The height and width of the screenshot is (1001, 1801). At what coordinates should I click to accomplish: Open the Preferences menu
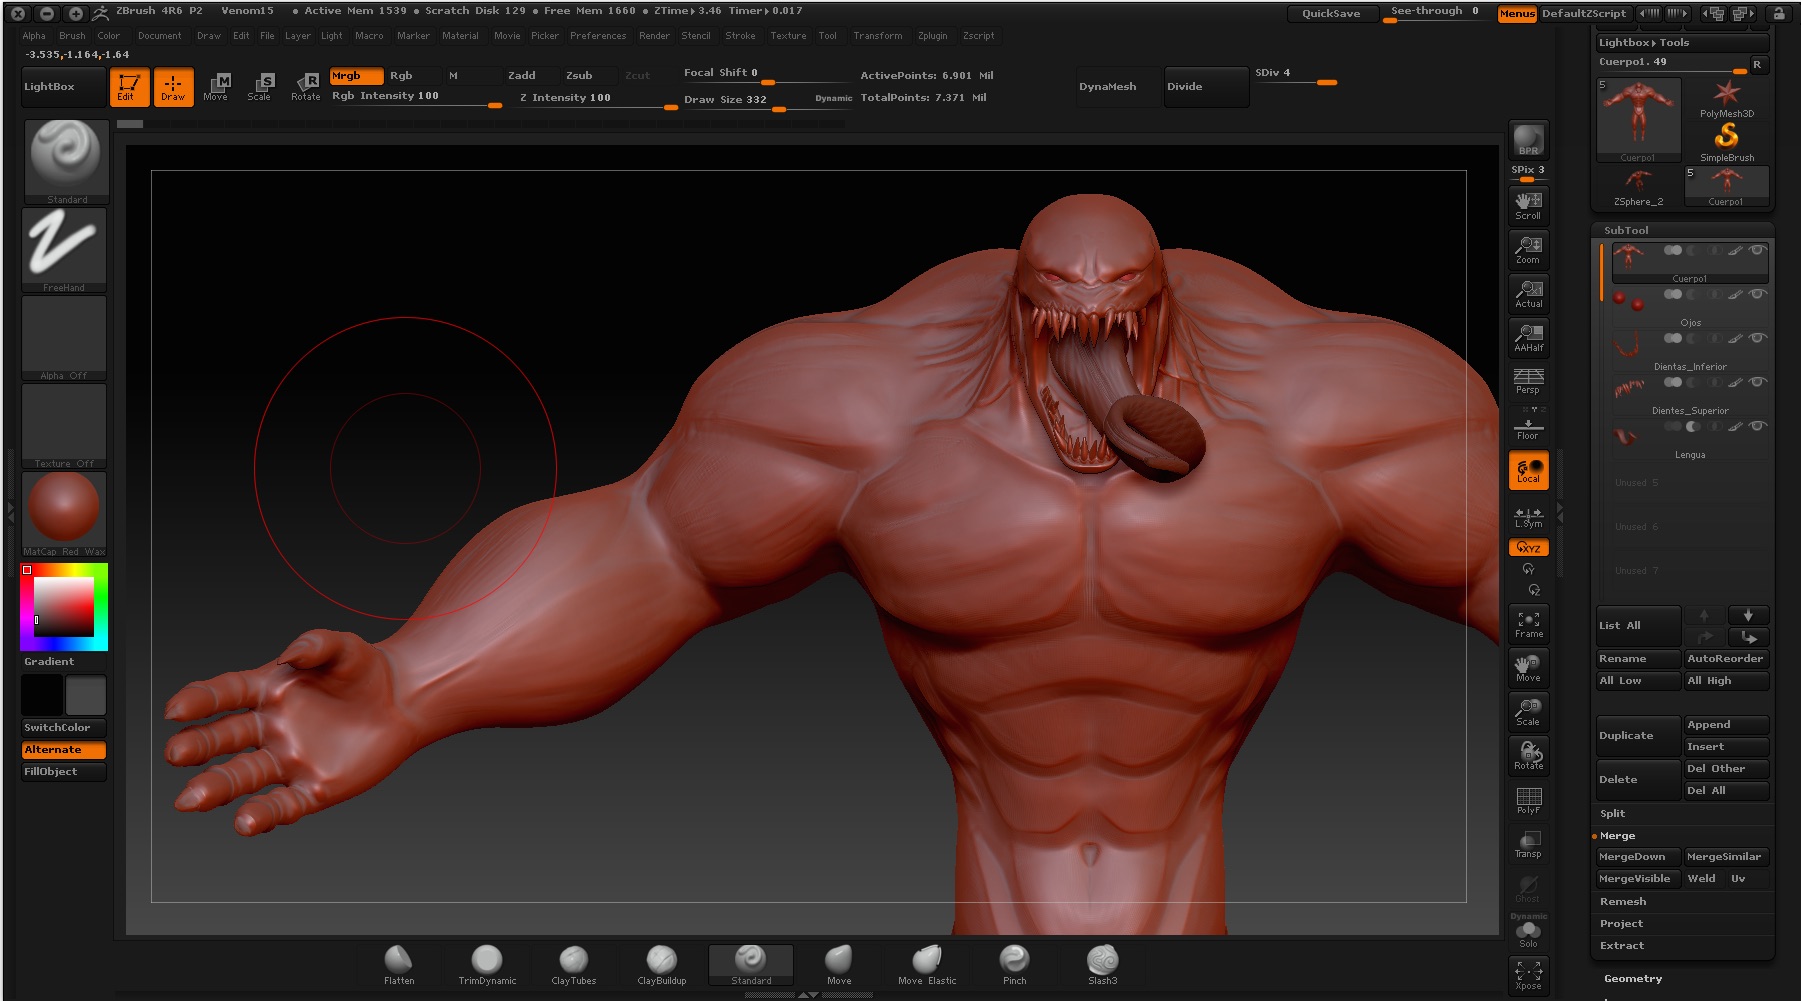click(x=598, y=36)
